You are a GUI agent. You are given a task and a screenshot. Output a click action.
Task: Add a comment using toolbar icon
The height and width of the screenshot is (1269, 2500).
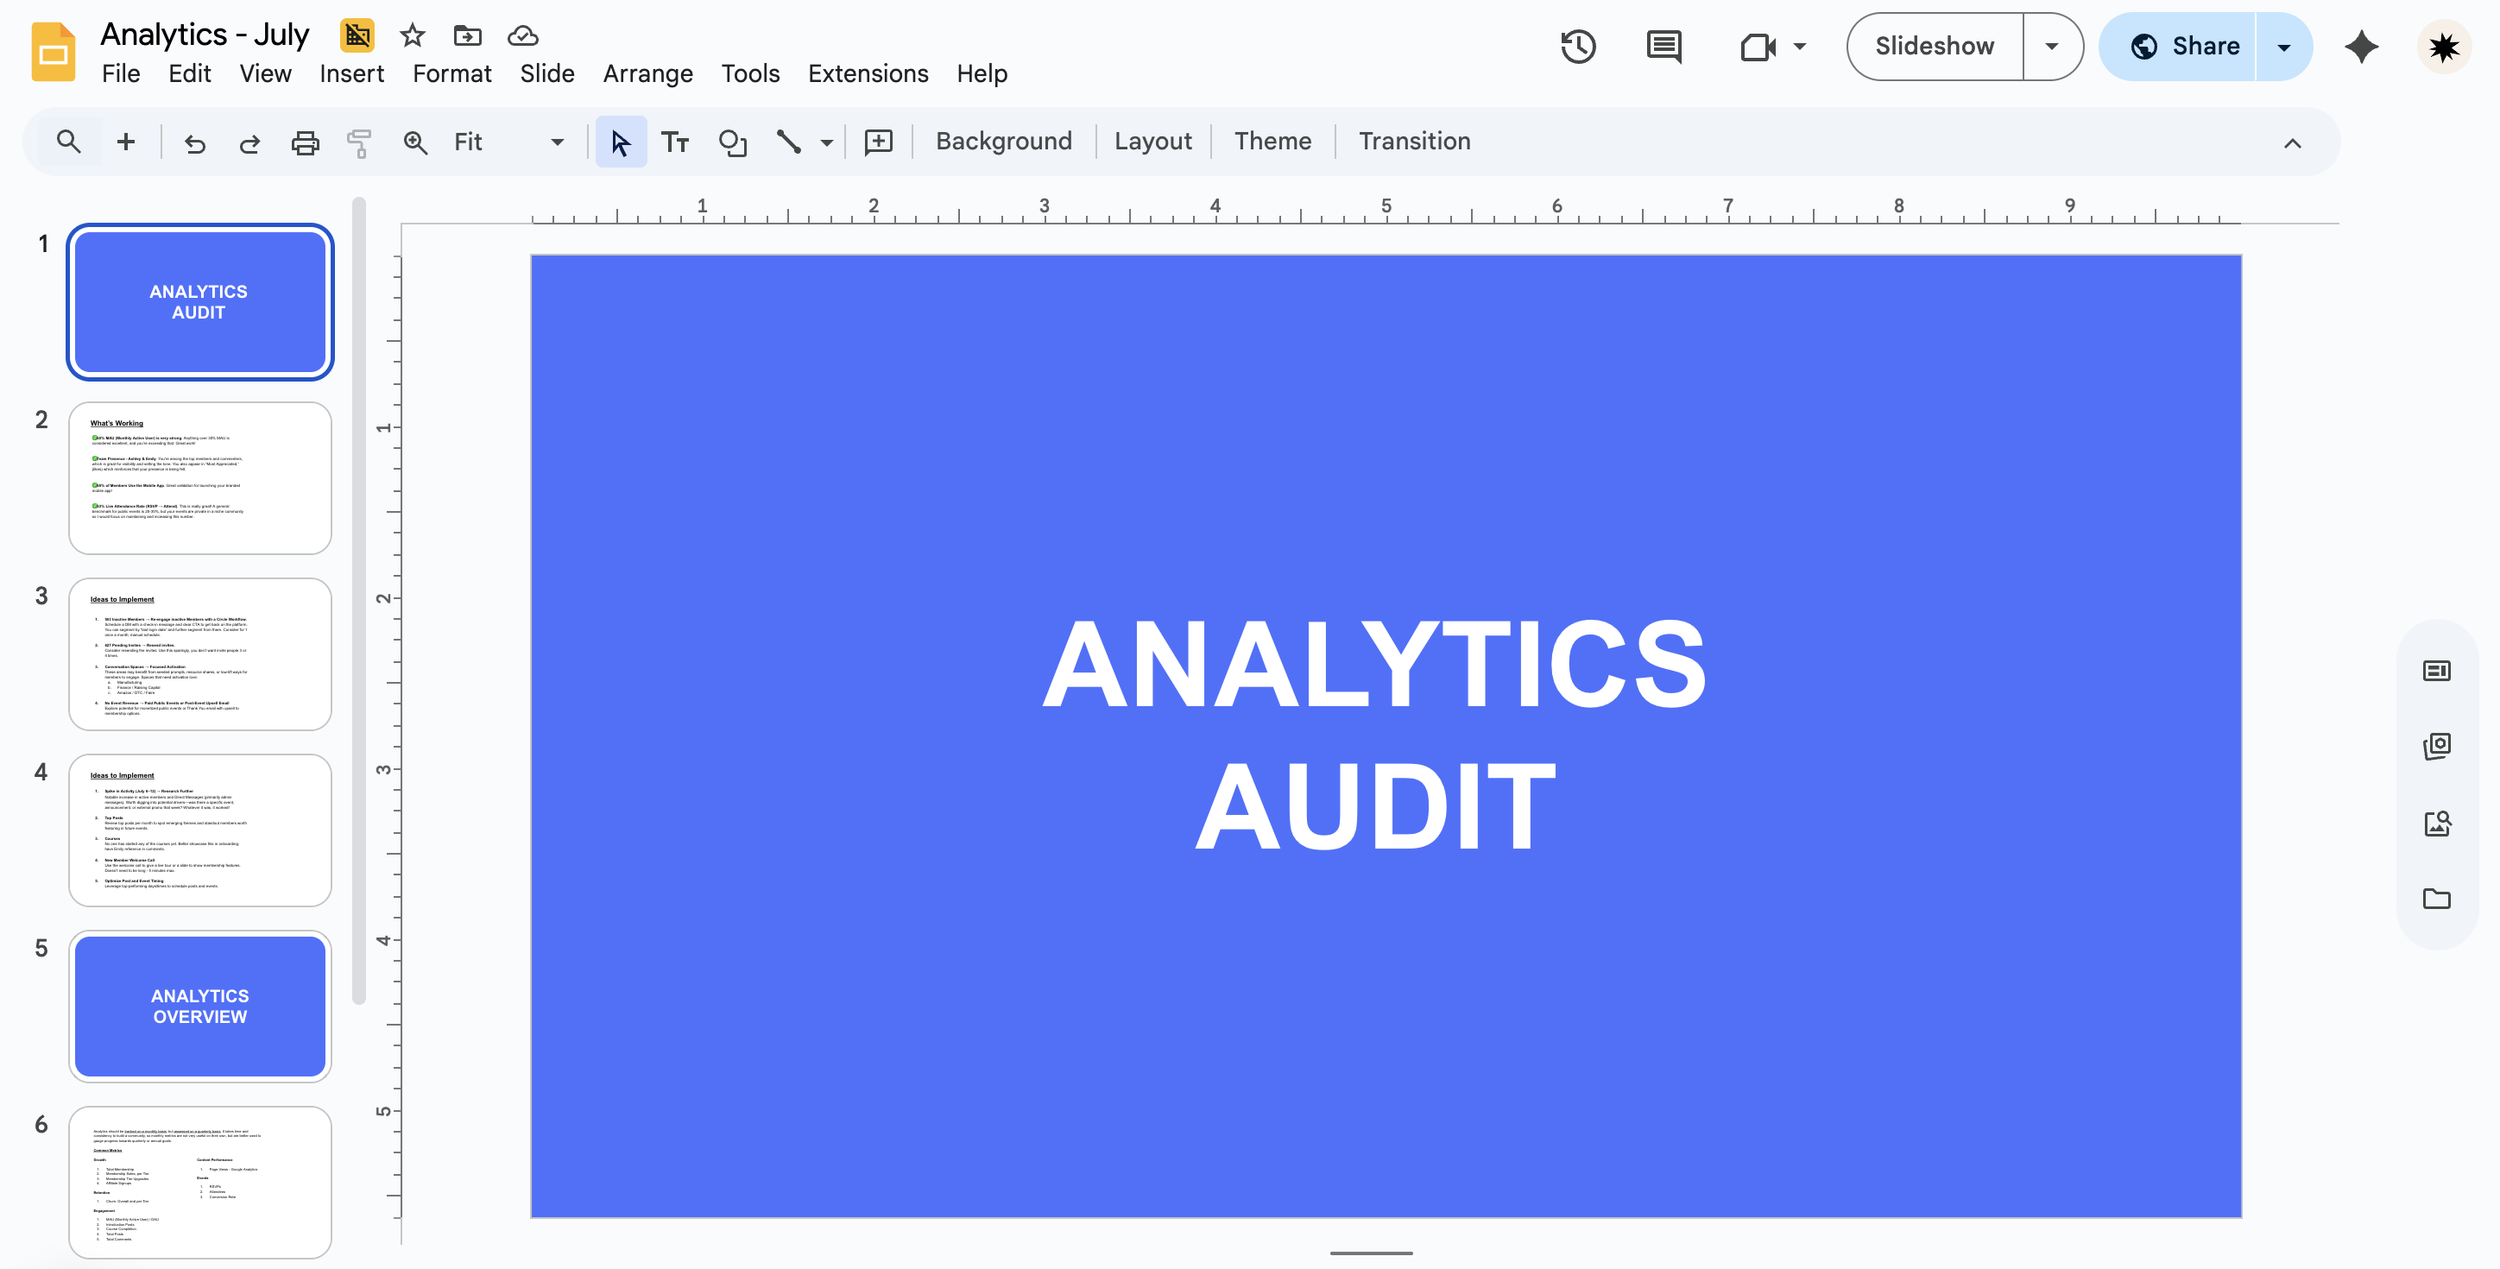[878, 143]
